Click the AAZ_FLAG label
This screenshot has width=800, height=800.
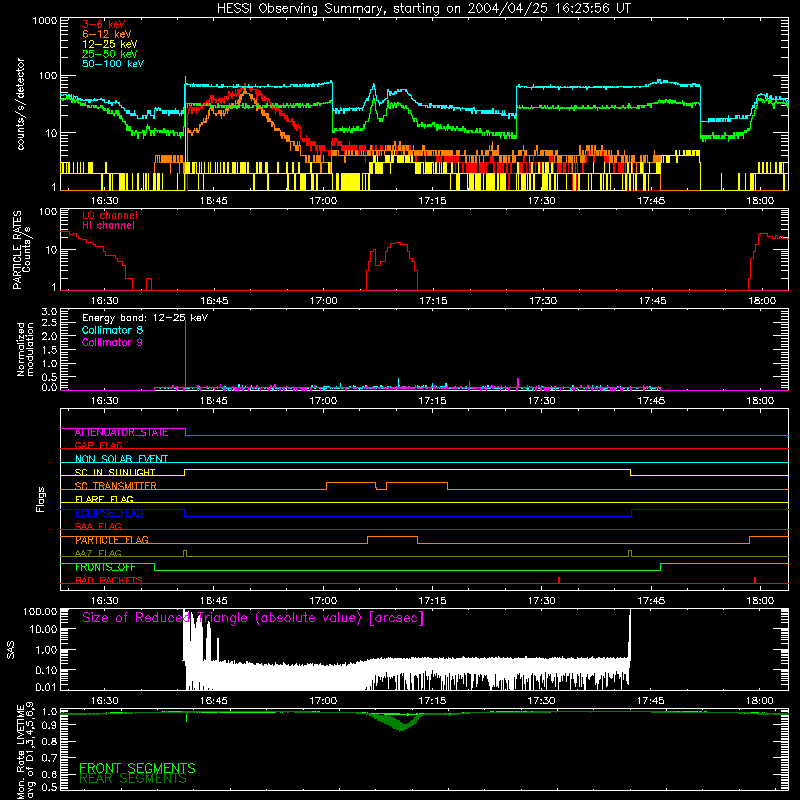pos(98,553)
